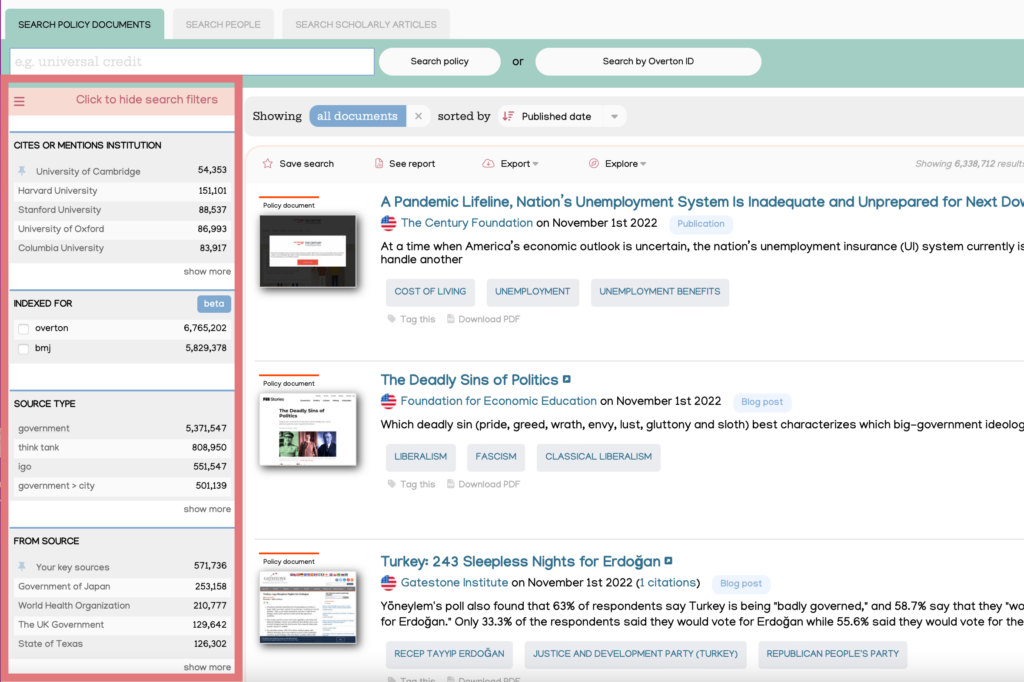Image resolution: width=1024 pixels, height=682 pixels.
Task: Select the RECEP TAYYIP ERDOĞAN tag
Action: pos(449,654)
